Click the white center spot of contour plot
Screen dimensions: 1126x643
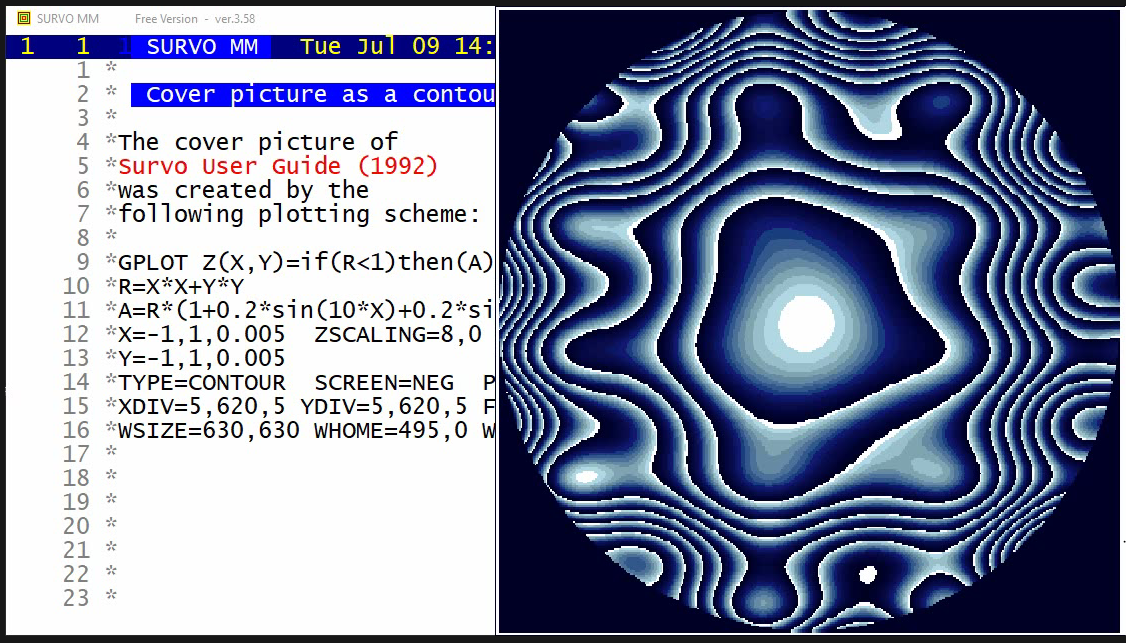coord(806,324)
